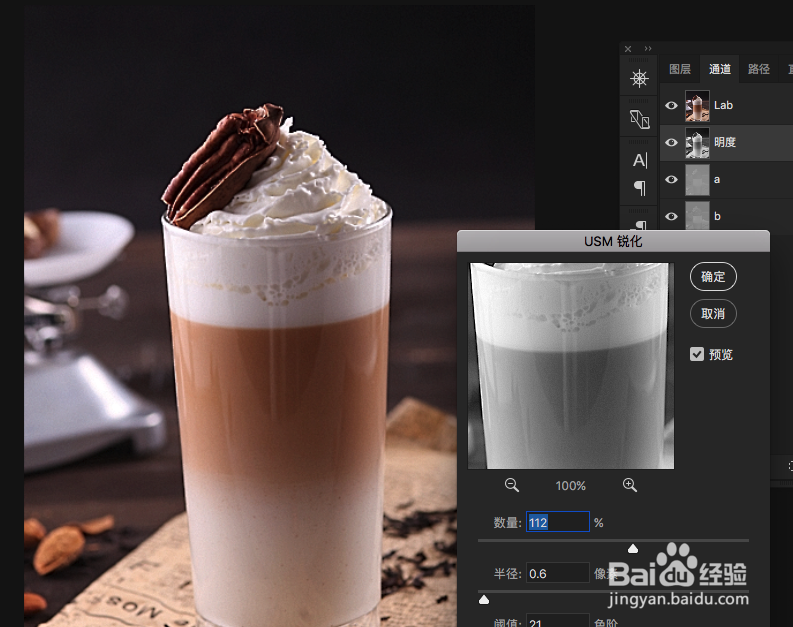The height and width of the screenshot is (627, 793).
Task: Switch to the 路径 tab
Action: 759,69
